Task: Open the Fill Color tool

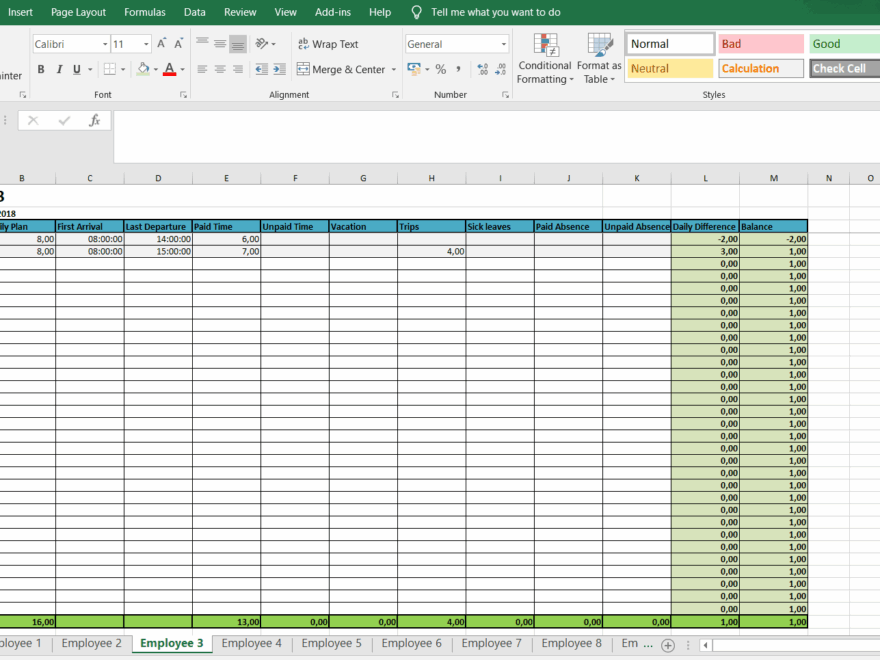Action: tap(143, 69)
